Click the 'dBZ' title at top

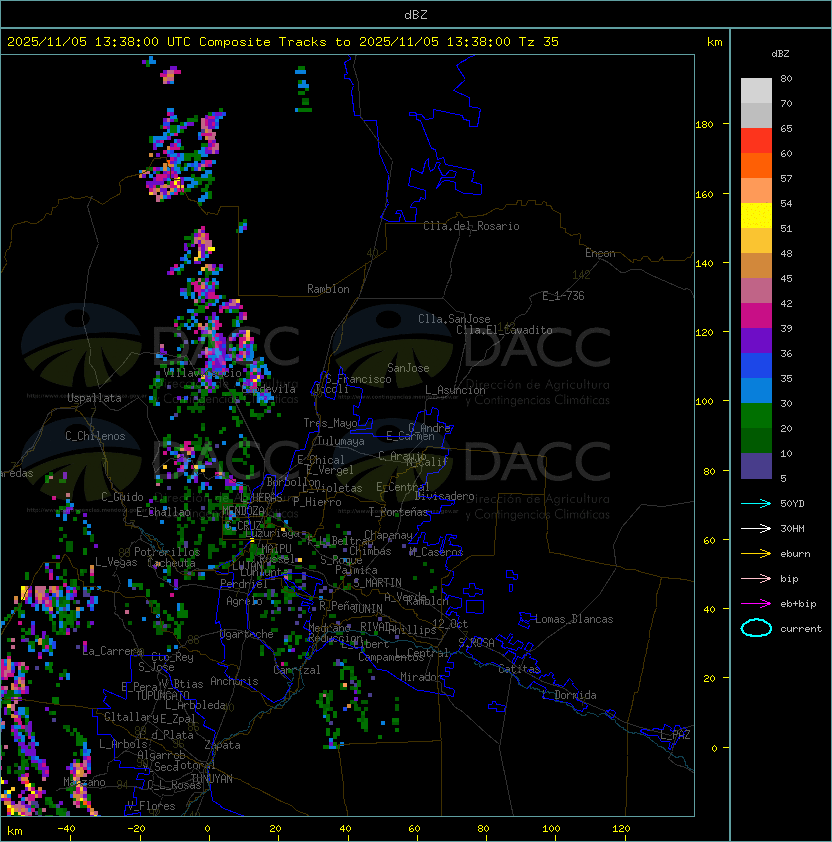coord(416,15)
